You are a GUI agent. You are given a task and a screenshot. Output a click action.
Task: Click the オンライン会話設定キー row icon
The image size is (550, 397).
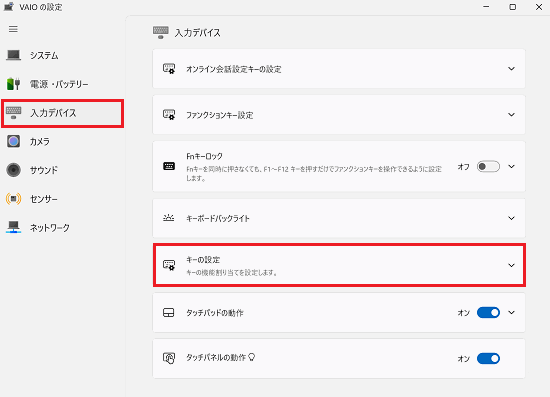[x=169, y=68]
